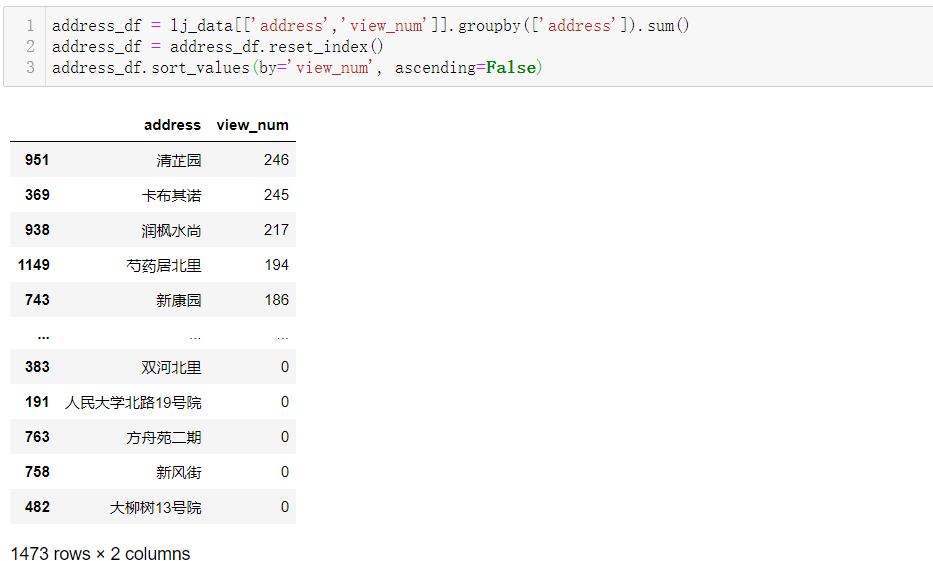Click code line 3 with sort_values
933x561 pixels.
(x=296, y=68)
